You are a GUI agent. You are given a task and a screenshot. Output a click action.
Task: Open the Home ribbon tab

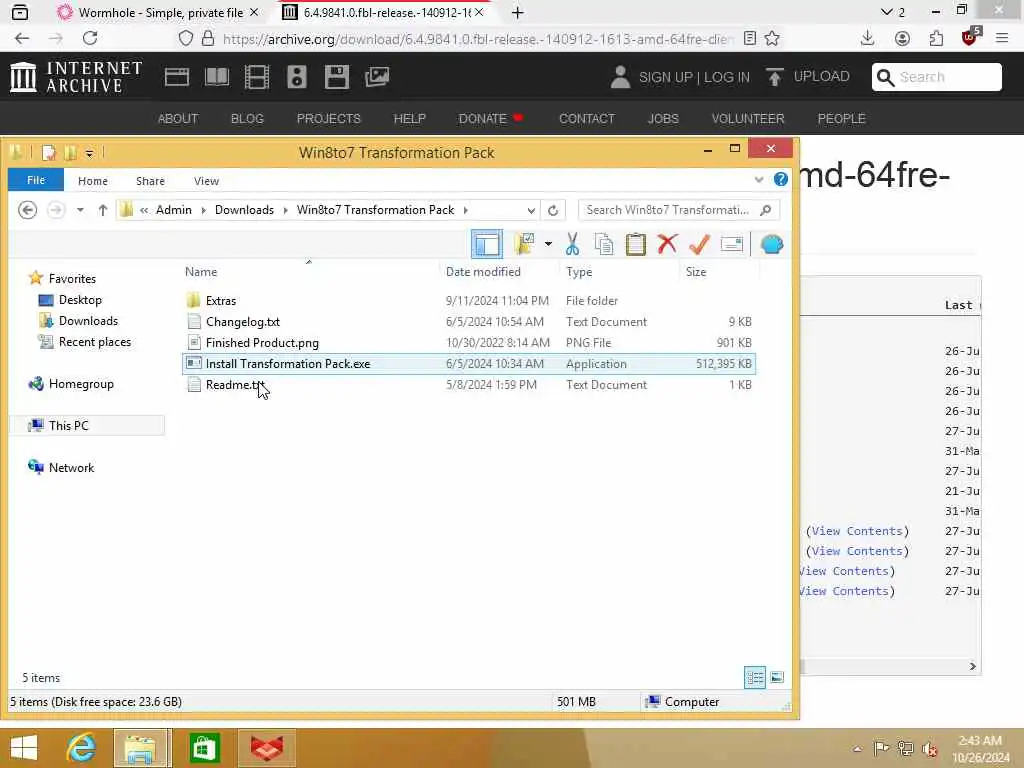coord(93,181)
